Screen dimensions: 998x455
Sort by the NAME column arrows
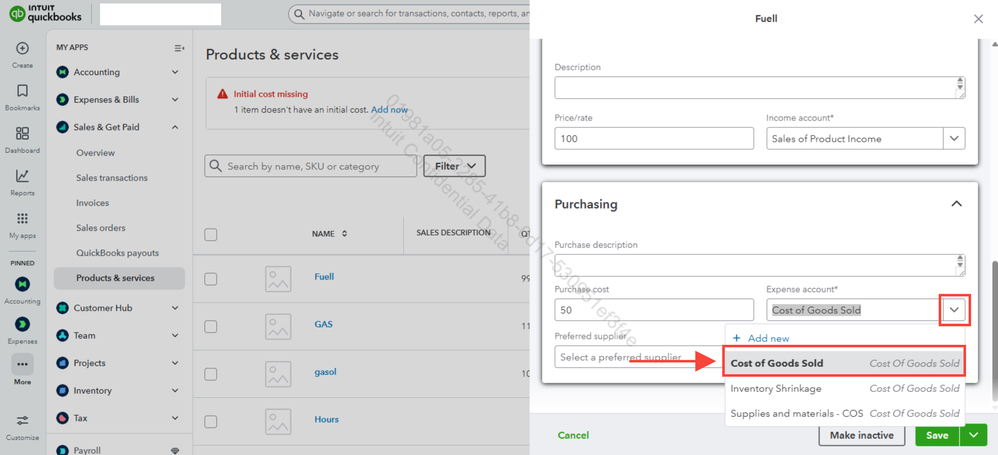344,234
